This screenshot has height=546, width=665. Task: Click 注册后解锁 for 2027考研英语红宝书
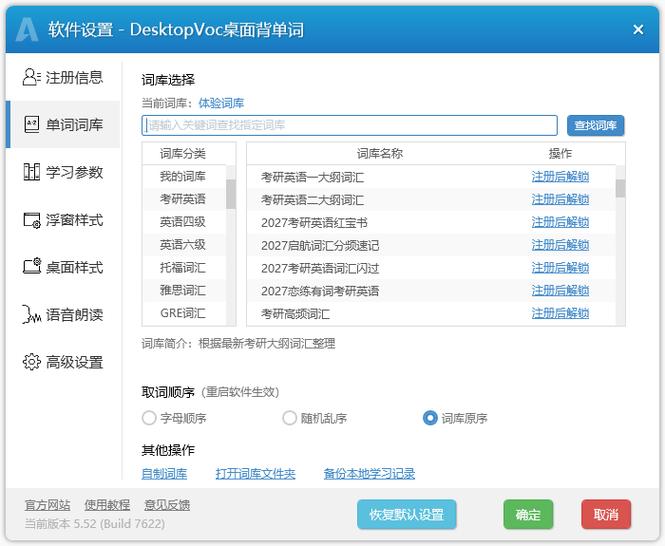(x=560, y=222)
